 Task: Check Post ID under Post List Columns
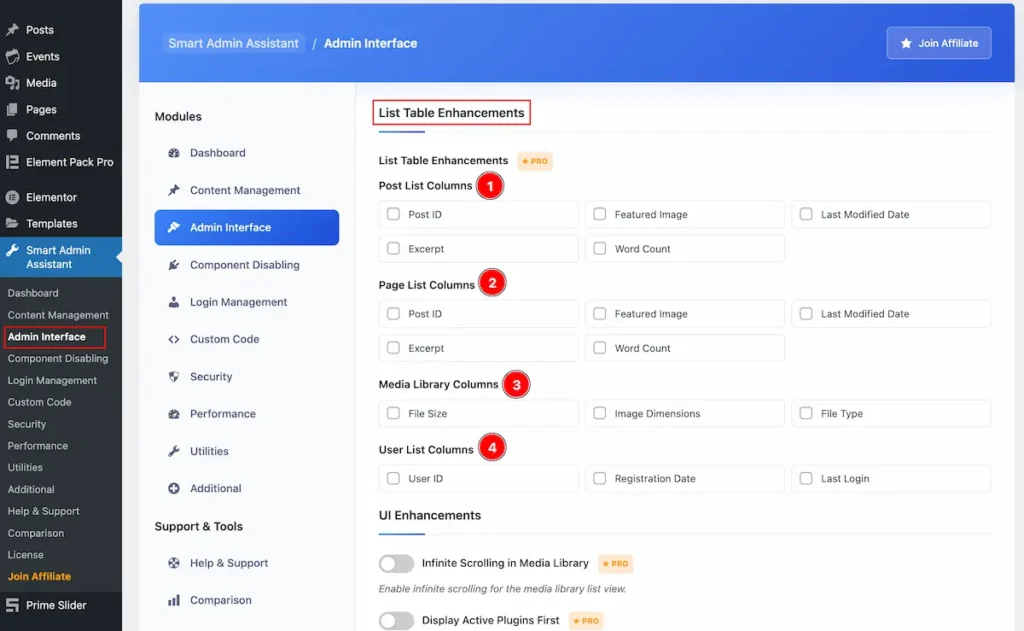coord(393,214)
